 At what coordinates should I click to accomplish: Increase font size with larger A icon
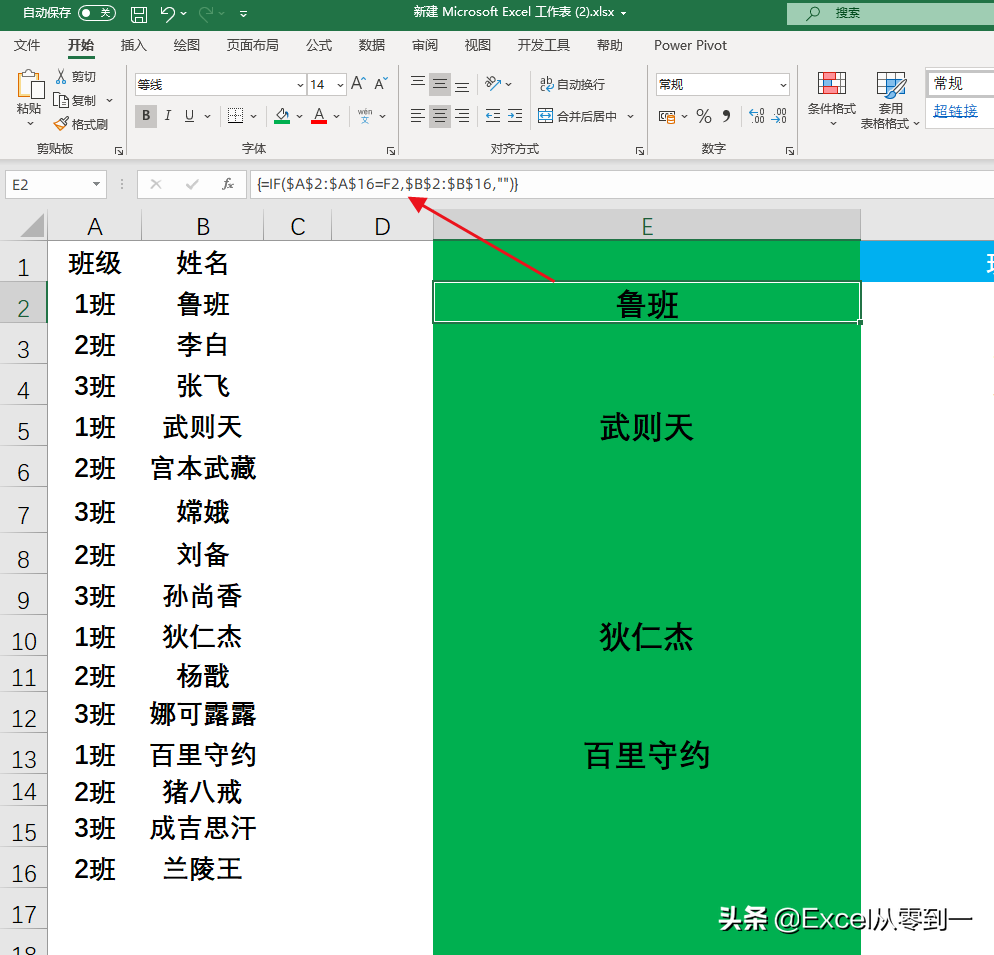pos(358,84)
